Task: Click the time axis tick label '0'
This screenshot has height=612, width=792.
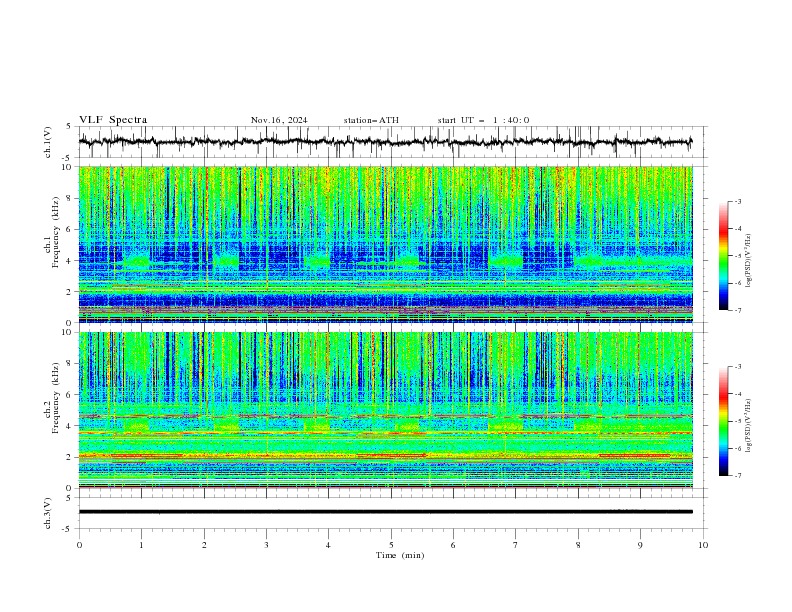Action: click(x=79, y=545)
